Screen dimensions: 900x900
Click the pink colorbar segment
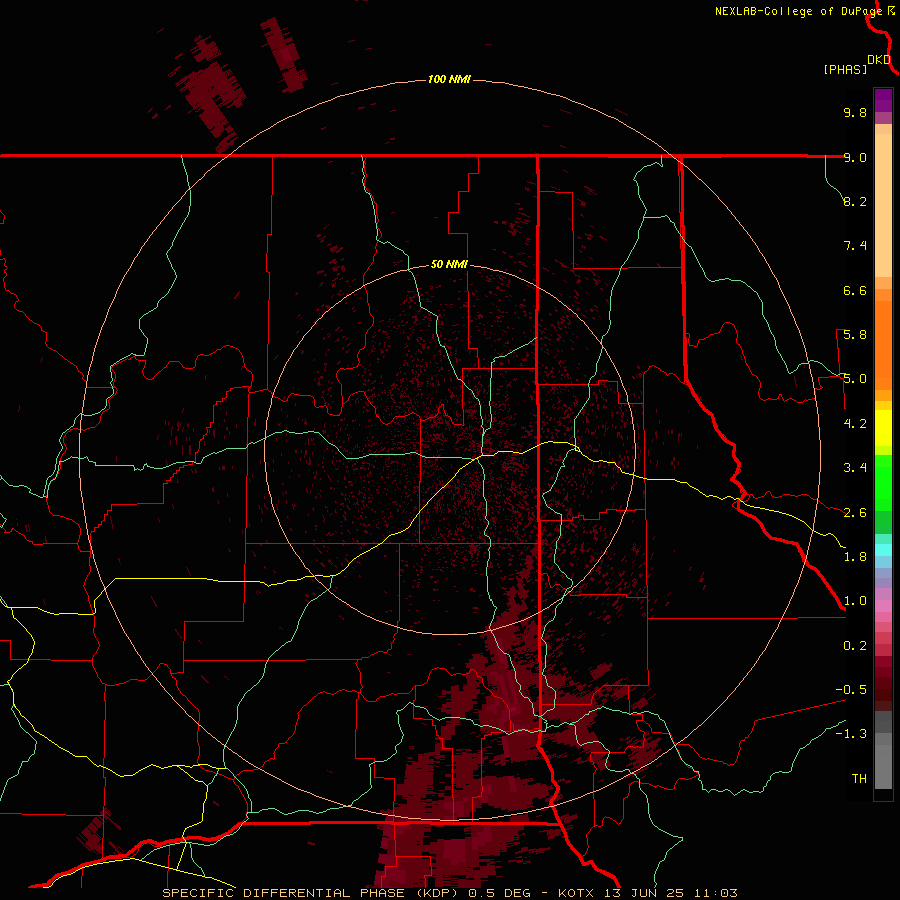click(x=883, y=606)
